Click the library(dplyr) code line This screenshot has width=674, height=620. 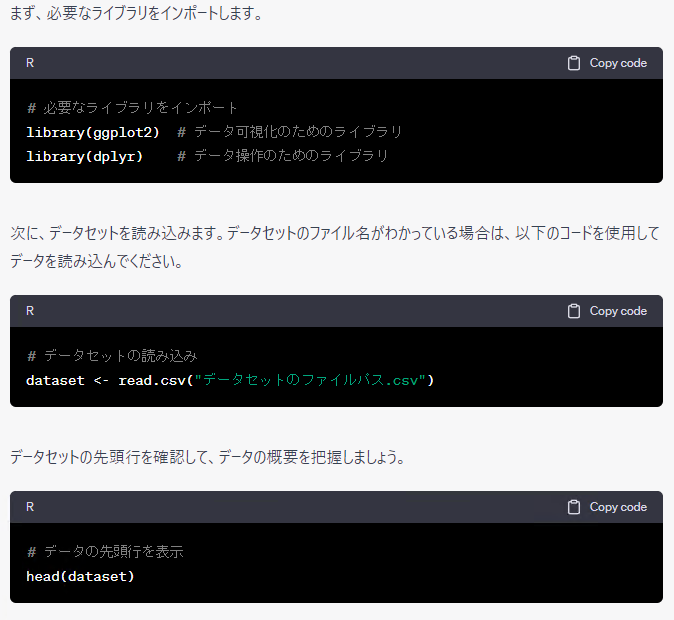coord(85,156)
